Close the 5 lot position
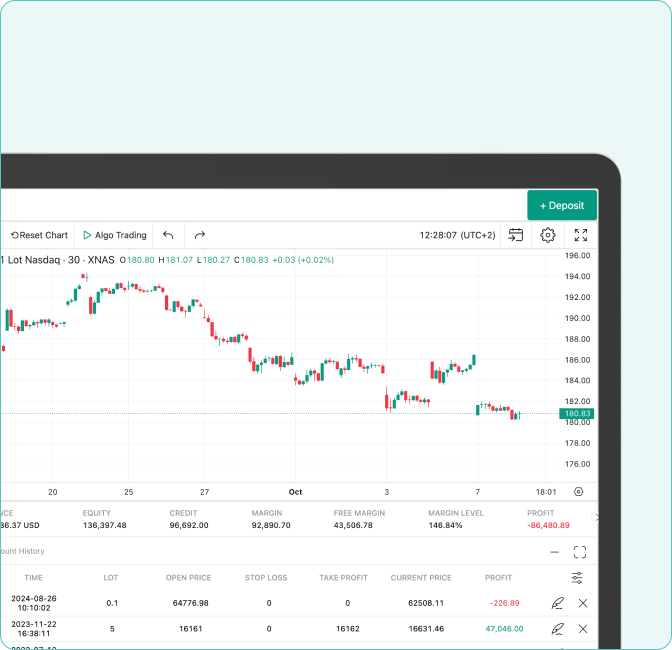 583,629
